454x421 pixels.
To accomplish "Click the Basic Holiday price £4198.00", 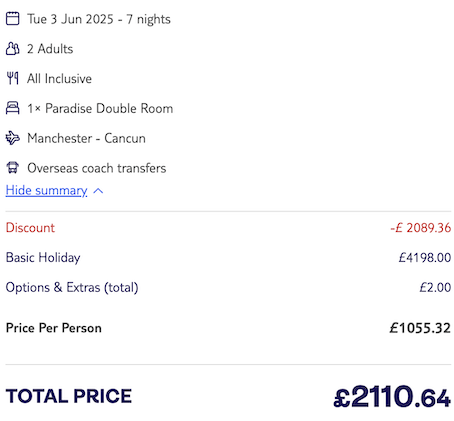I will 425,257.
